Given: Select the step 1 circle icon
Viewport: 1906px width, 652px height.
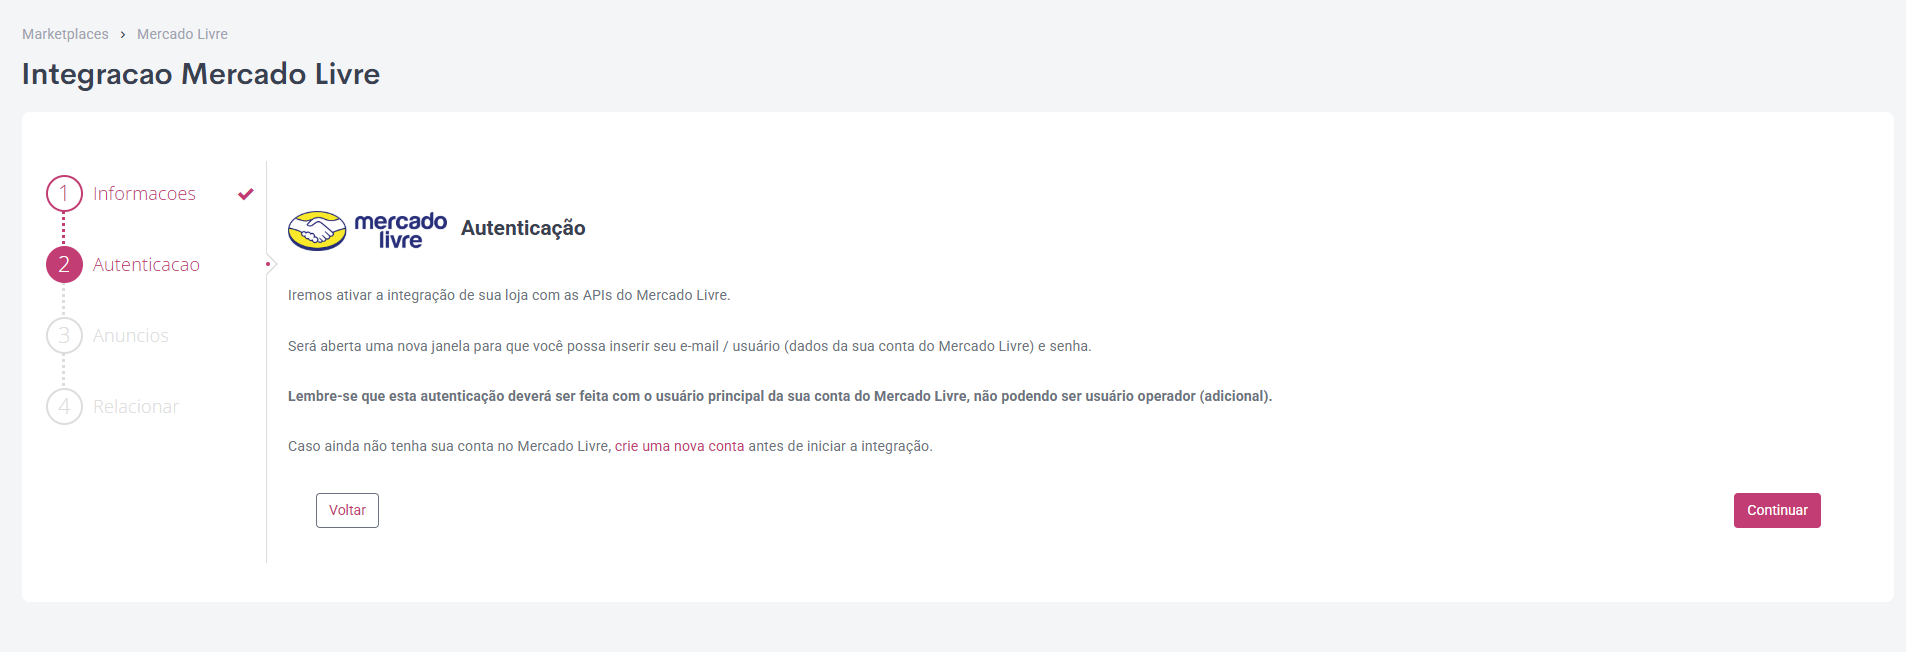Looking at the screenshot, I should [64, 194].
